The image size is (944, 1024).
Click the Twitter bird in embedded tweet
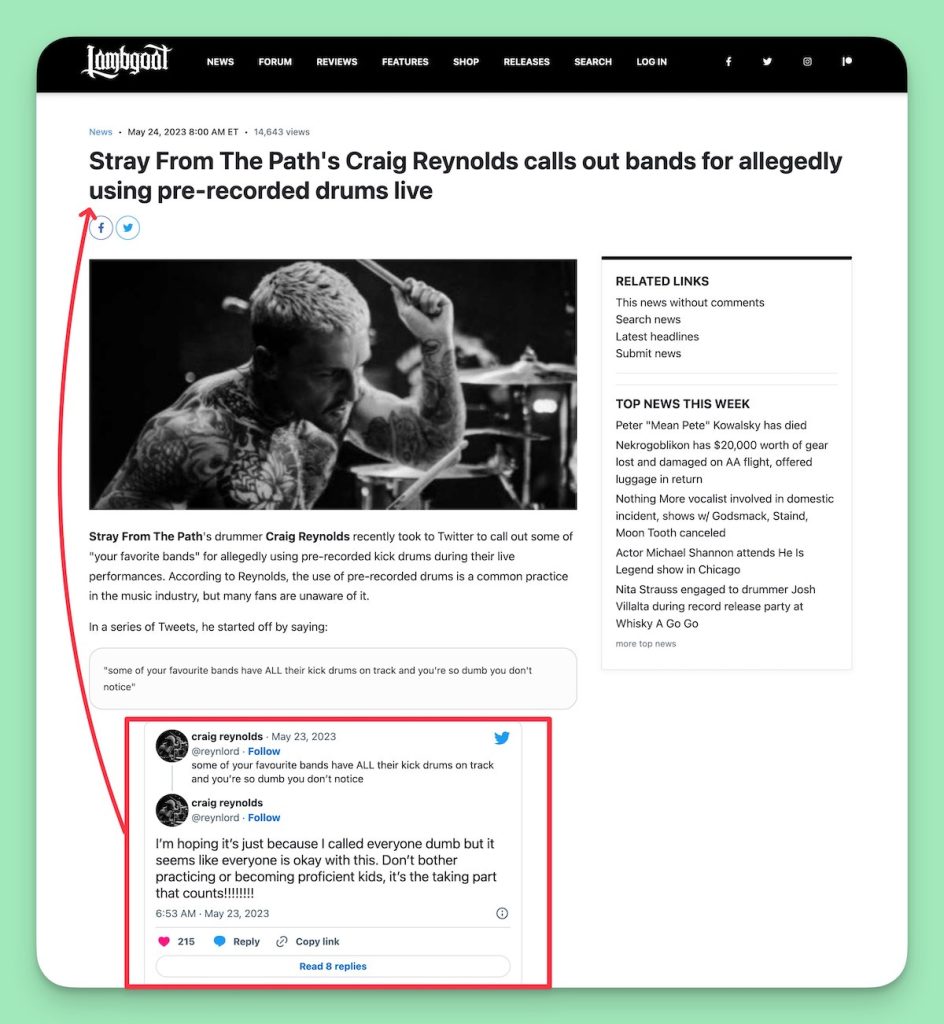coord(502,738)
